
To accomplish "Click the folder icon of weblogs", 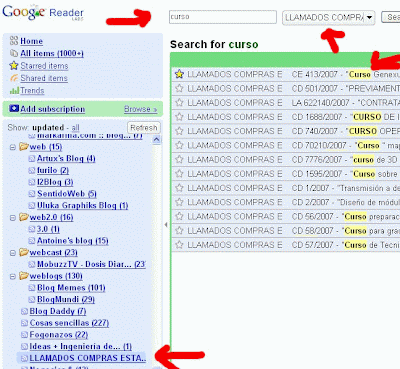I will 24,276.
